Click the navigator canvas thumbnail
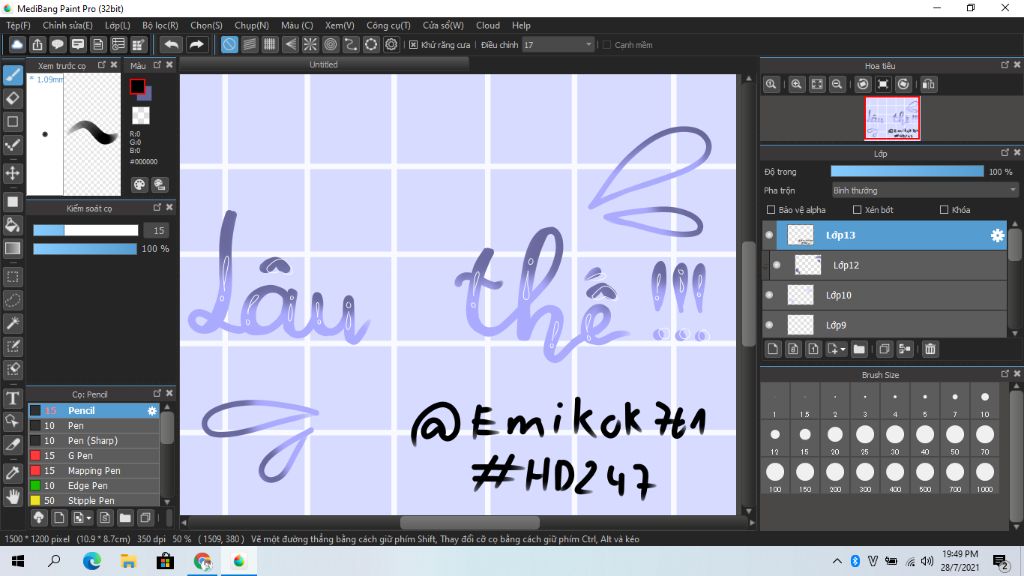Viewport: 1024px width, 576px height. click(892, 118)
